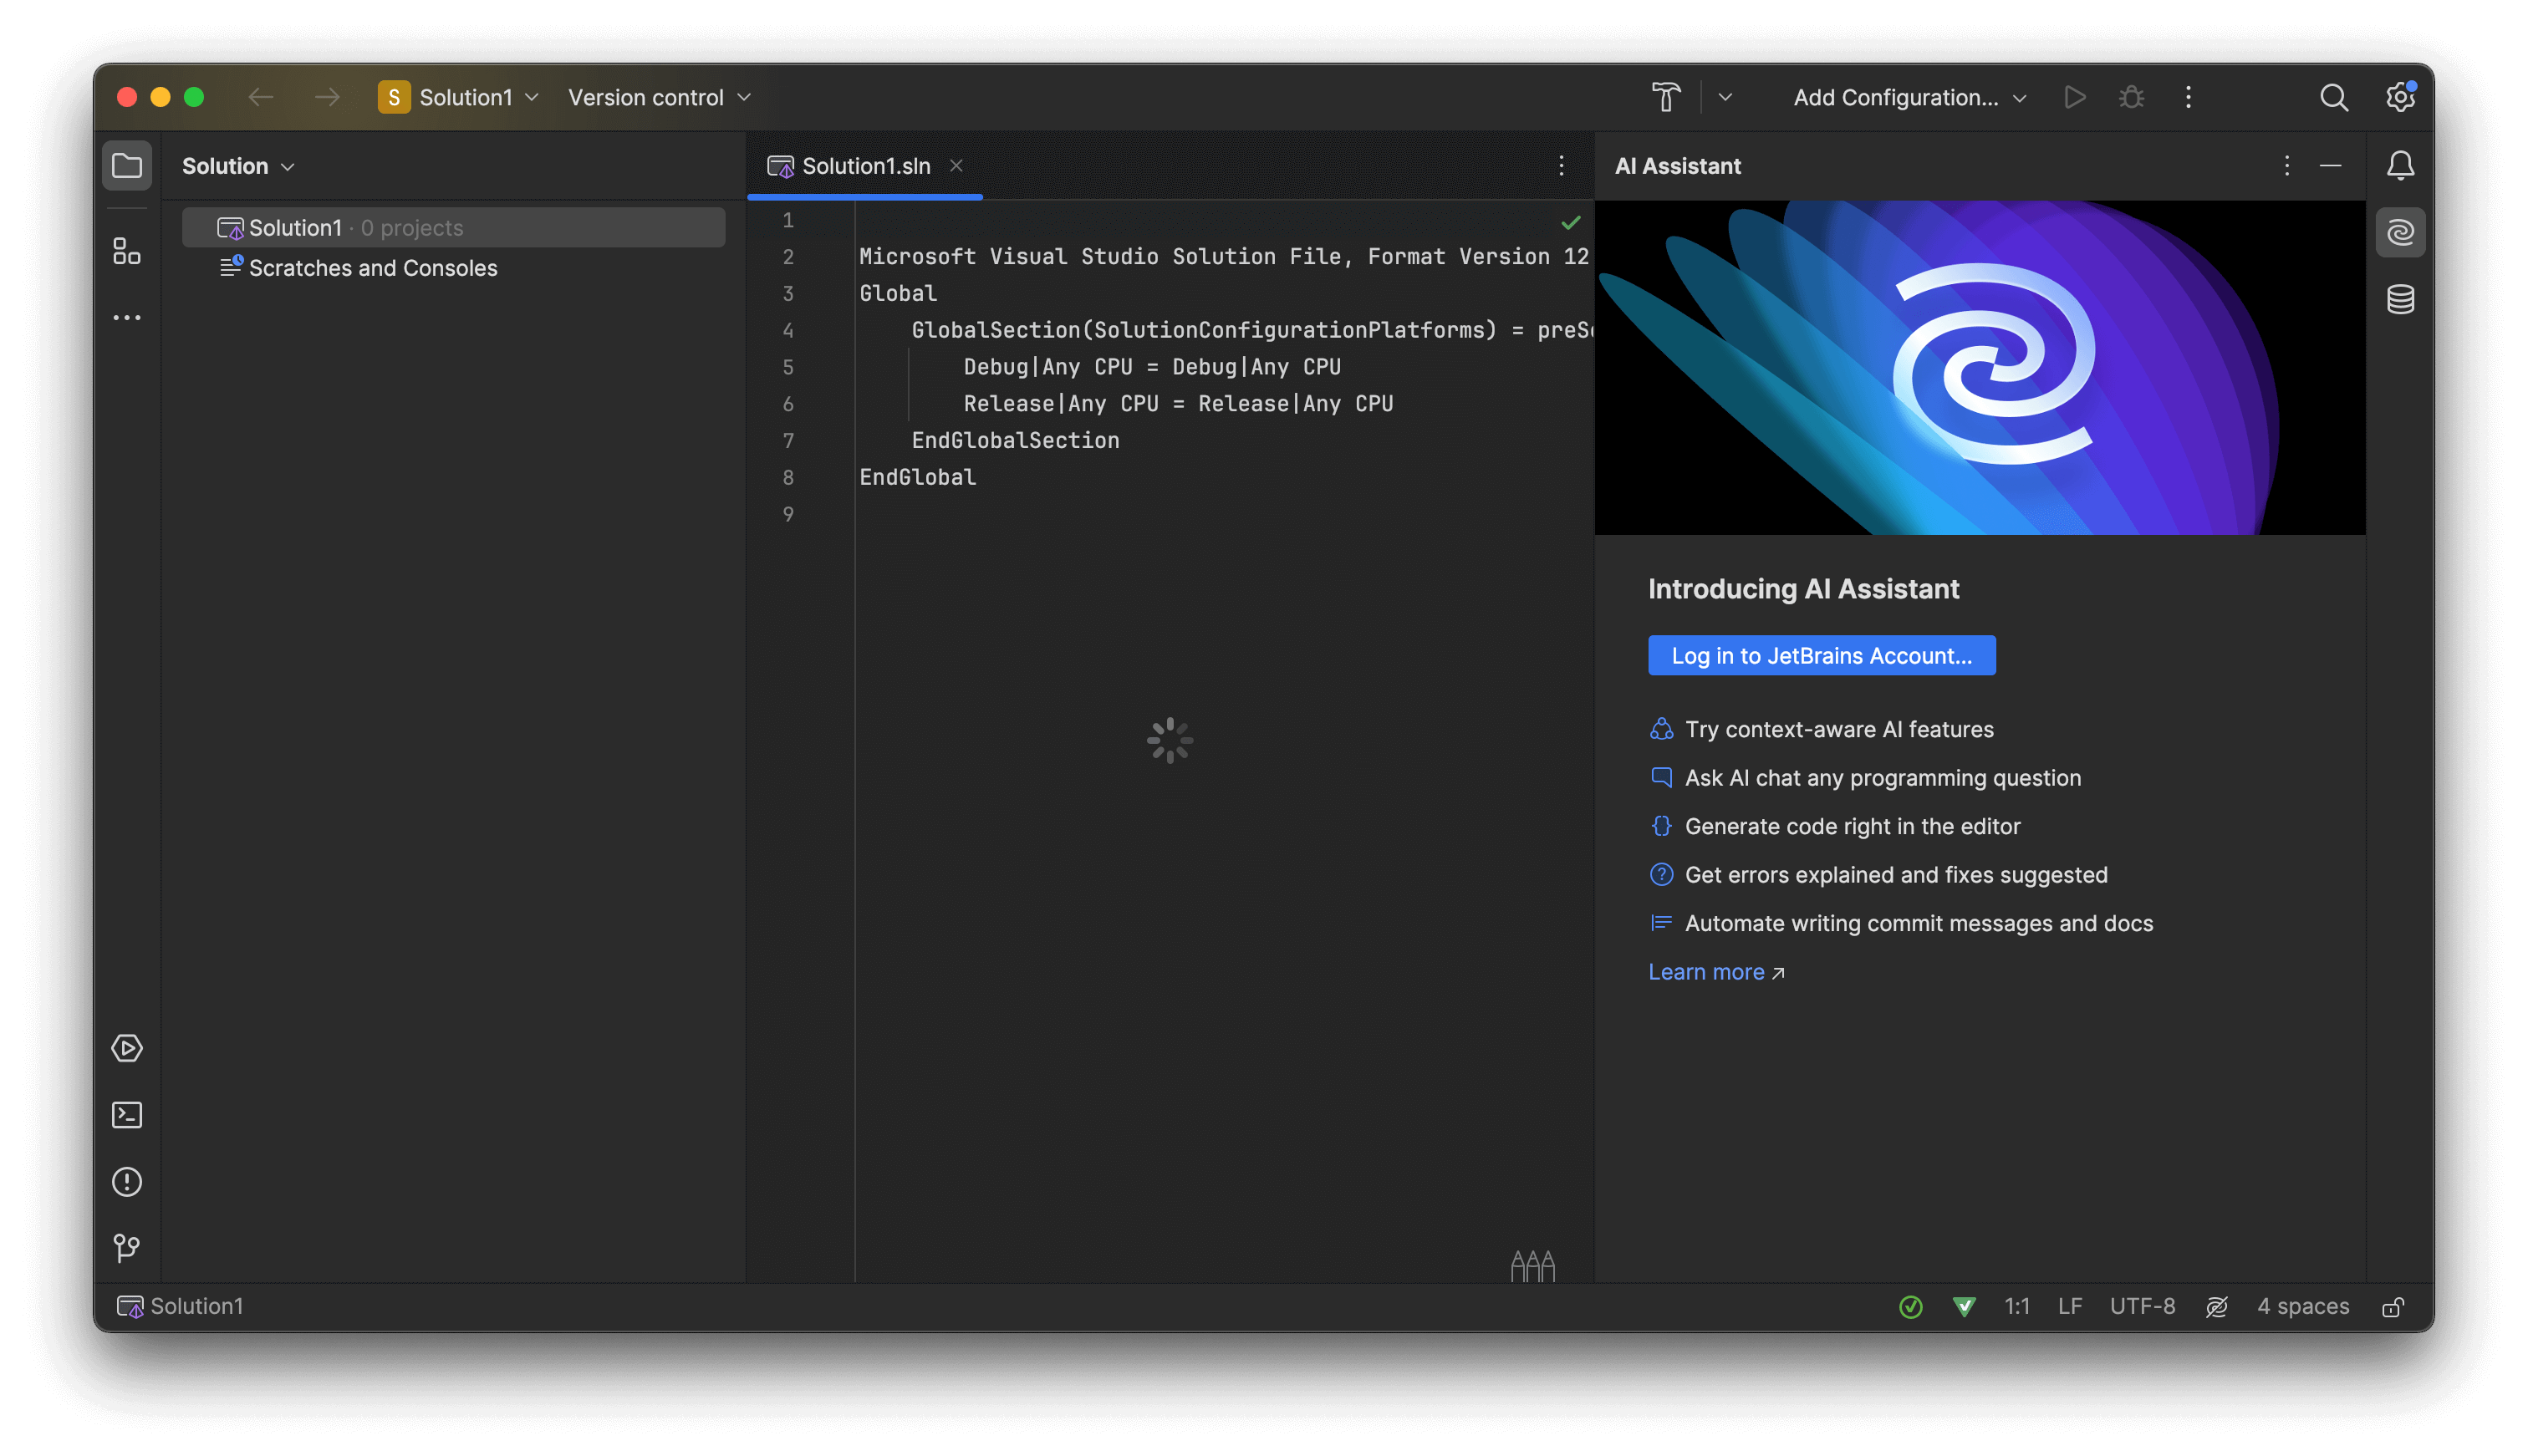This screenshot has width=2528, height=1456.
Task: Click the green shield status bar icon
Action: tap(1963, 1306)
